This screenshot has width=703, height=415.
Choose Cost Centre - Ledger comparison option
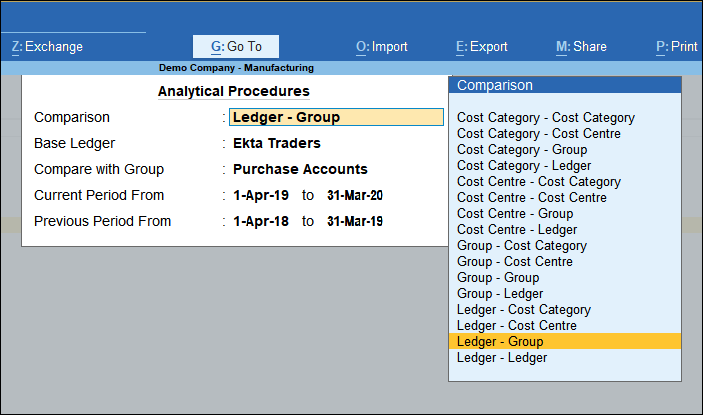click(x=516, y=229)
